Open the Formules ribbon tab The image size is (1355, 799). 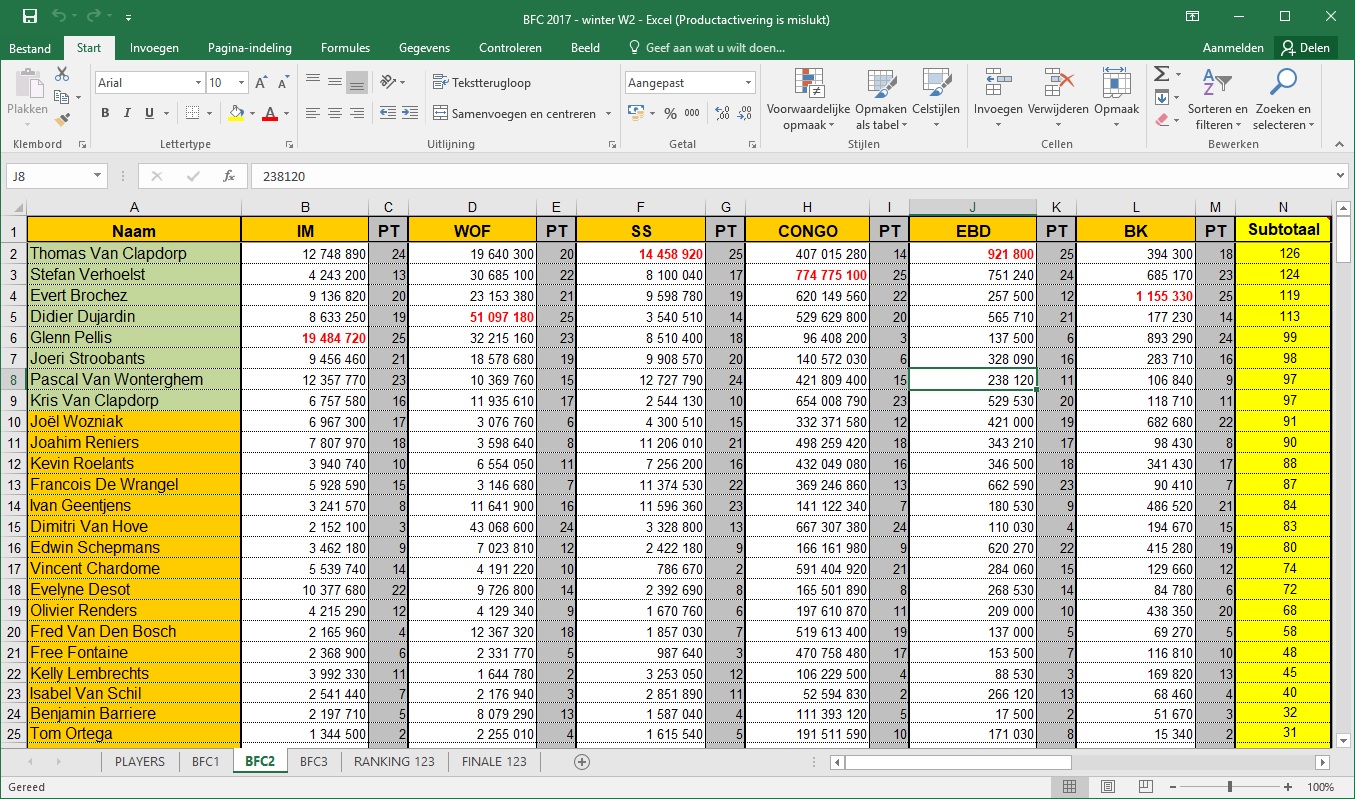coord(345,48)
